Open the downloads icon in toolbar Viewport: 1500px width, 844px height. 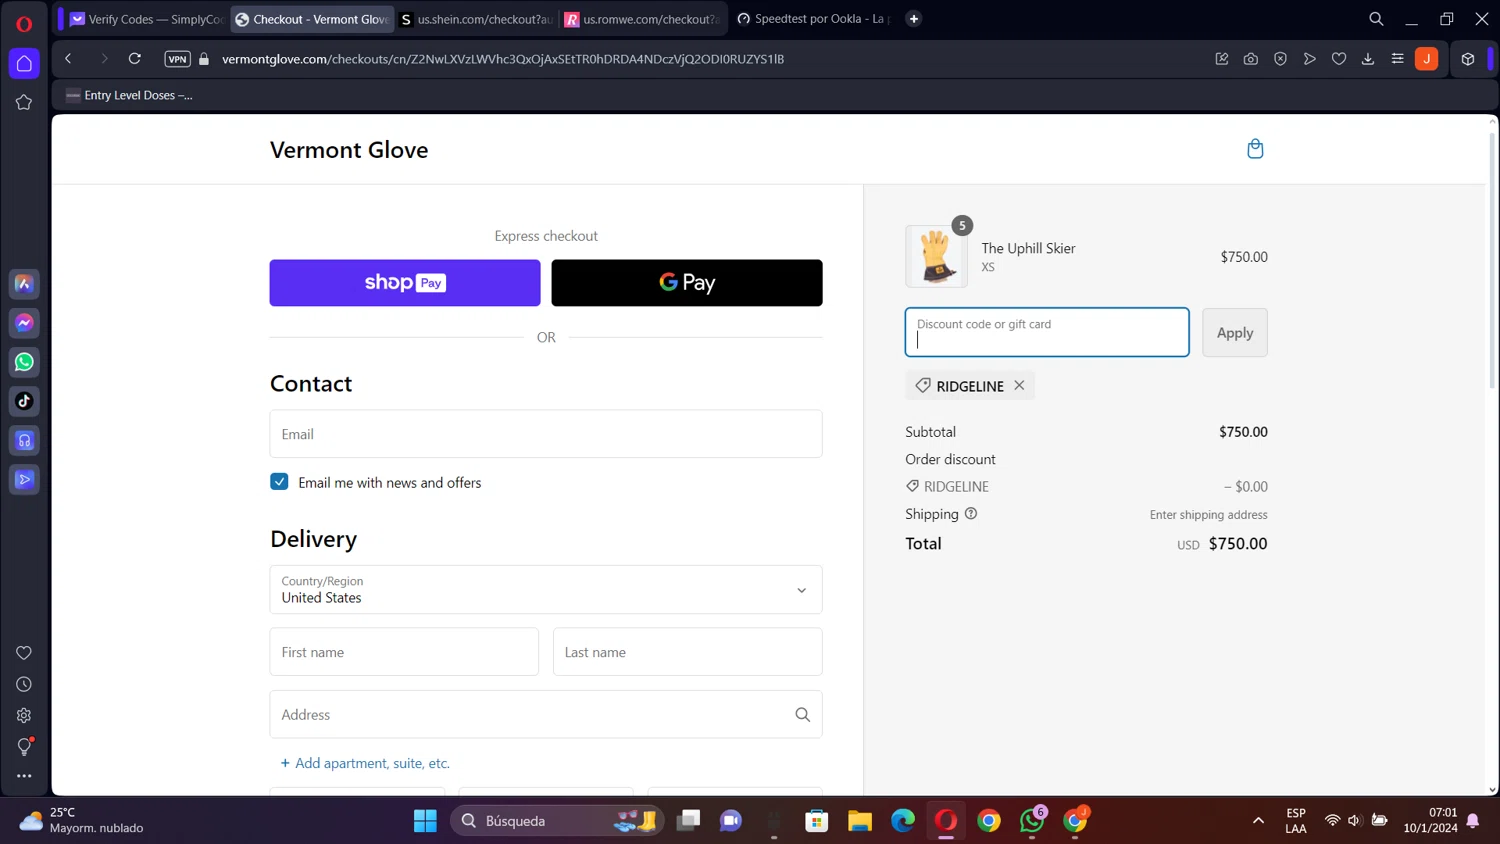point(1368,59)
